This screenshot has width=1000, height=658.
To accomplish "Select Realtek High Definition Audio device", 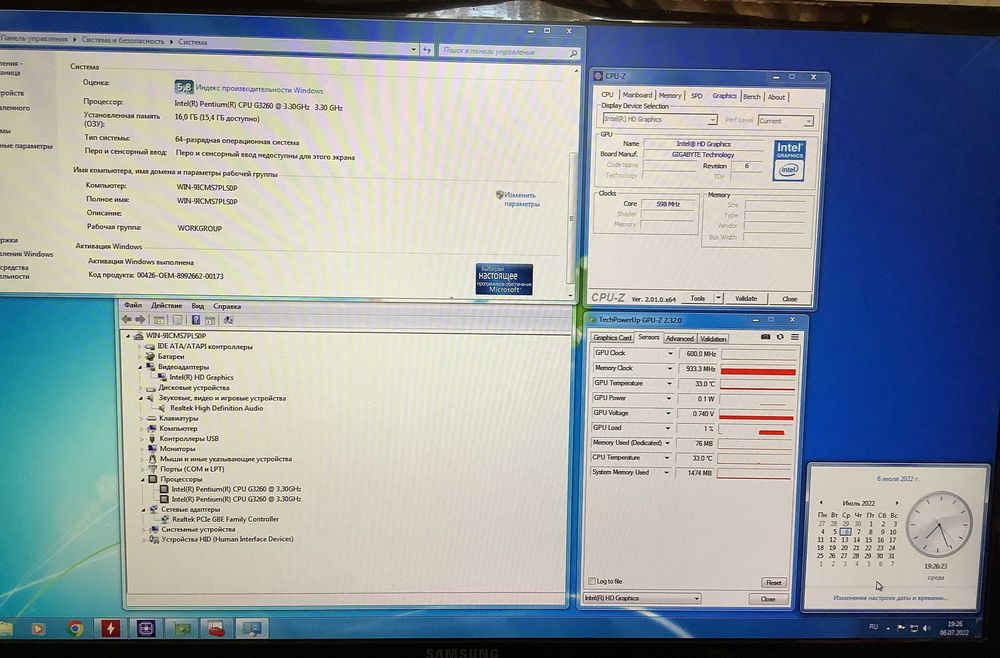I will [216, 408].
